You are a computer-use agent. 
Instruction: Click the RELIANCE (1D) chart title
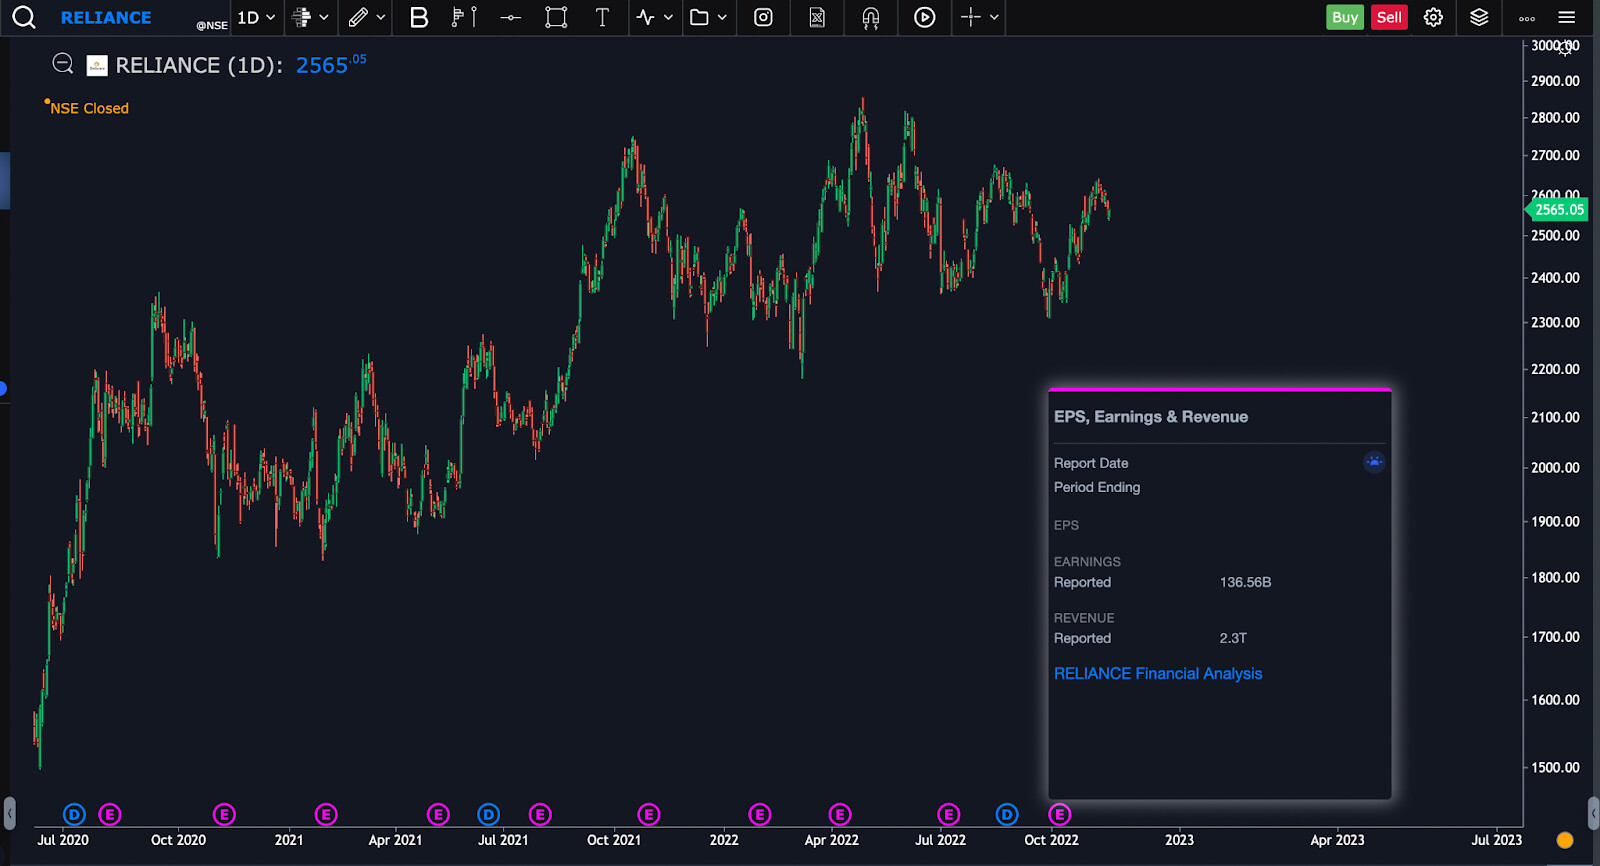tap(199, 65)
